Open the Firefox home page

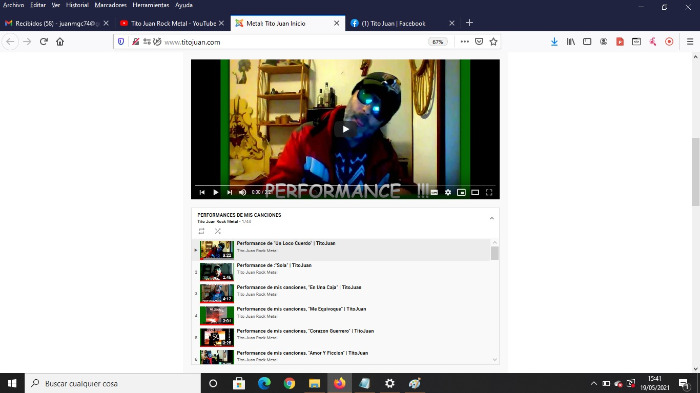(x=60, y=42)
